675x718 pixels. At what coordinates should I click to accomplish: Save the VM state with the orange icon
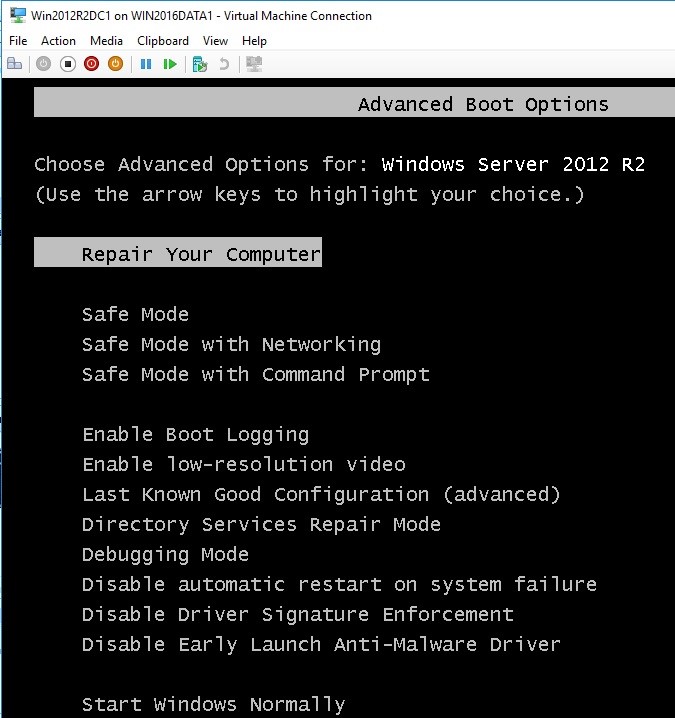[x=115, y=64]
